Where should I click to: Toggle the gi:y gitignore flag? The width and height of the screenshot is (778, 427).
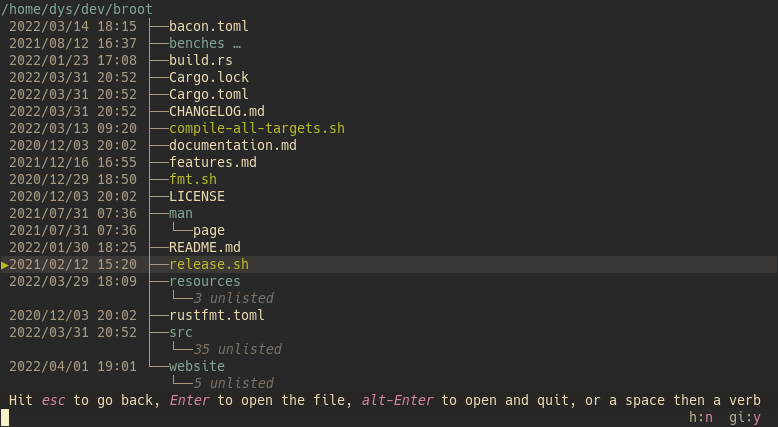click(x=745, y=418)
